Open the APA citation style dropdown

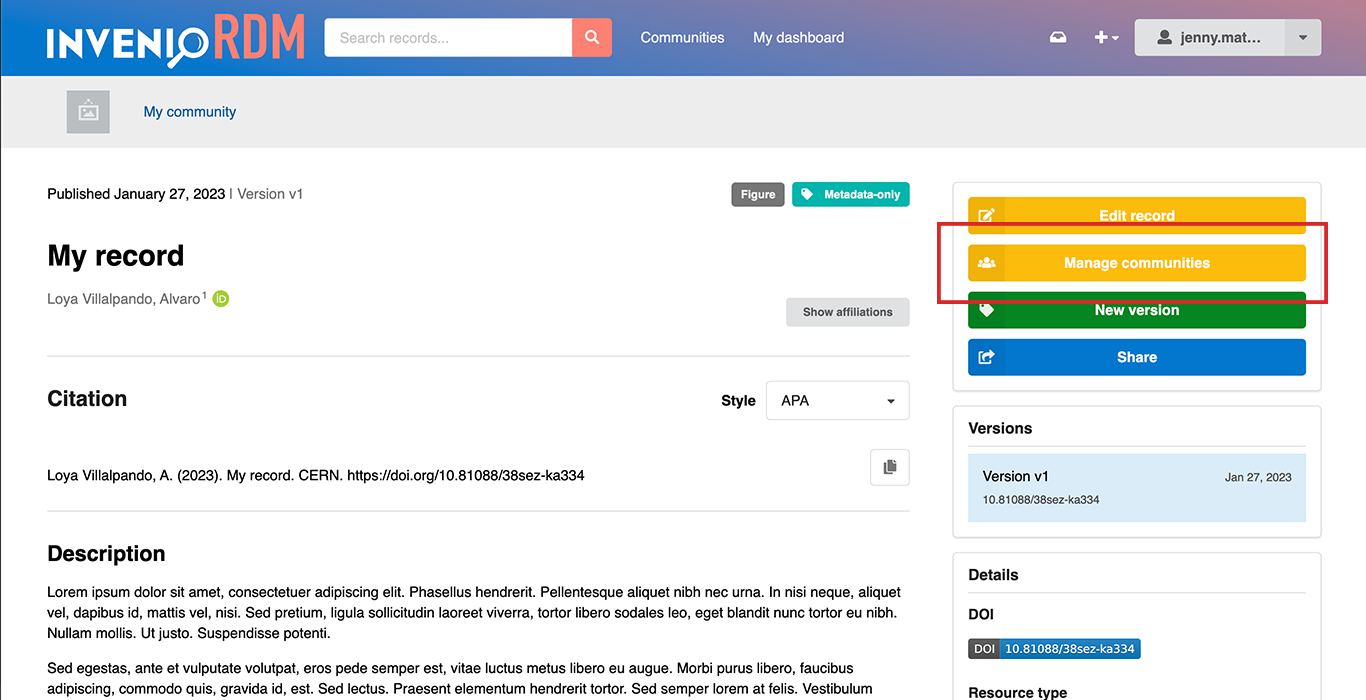tap(837, 400)
